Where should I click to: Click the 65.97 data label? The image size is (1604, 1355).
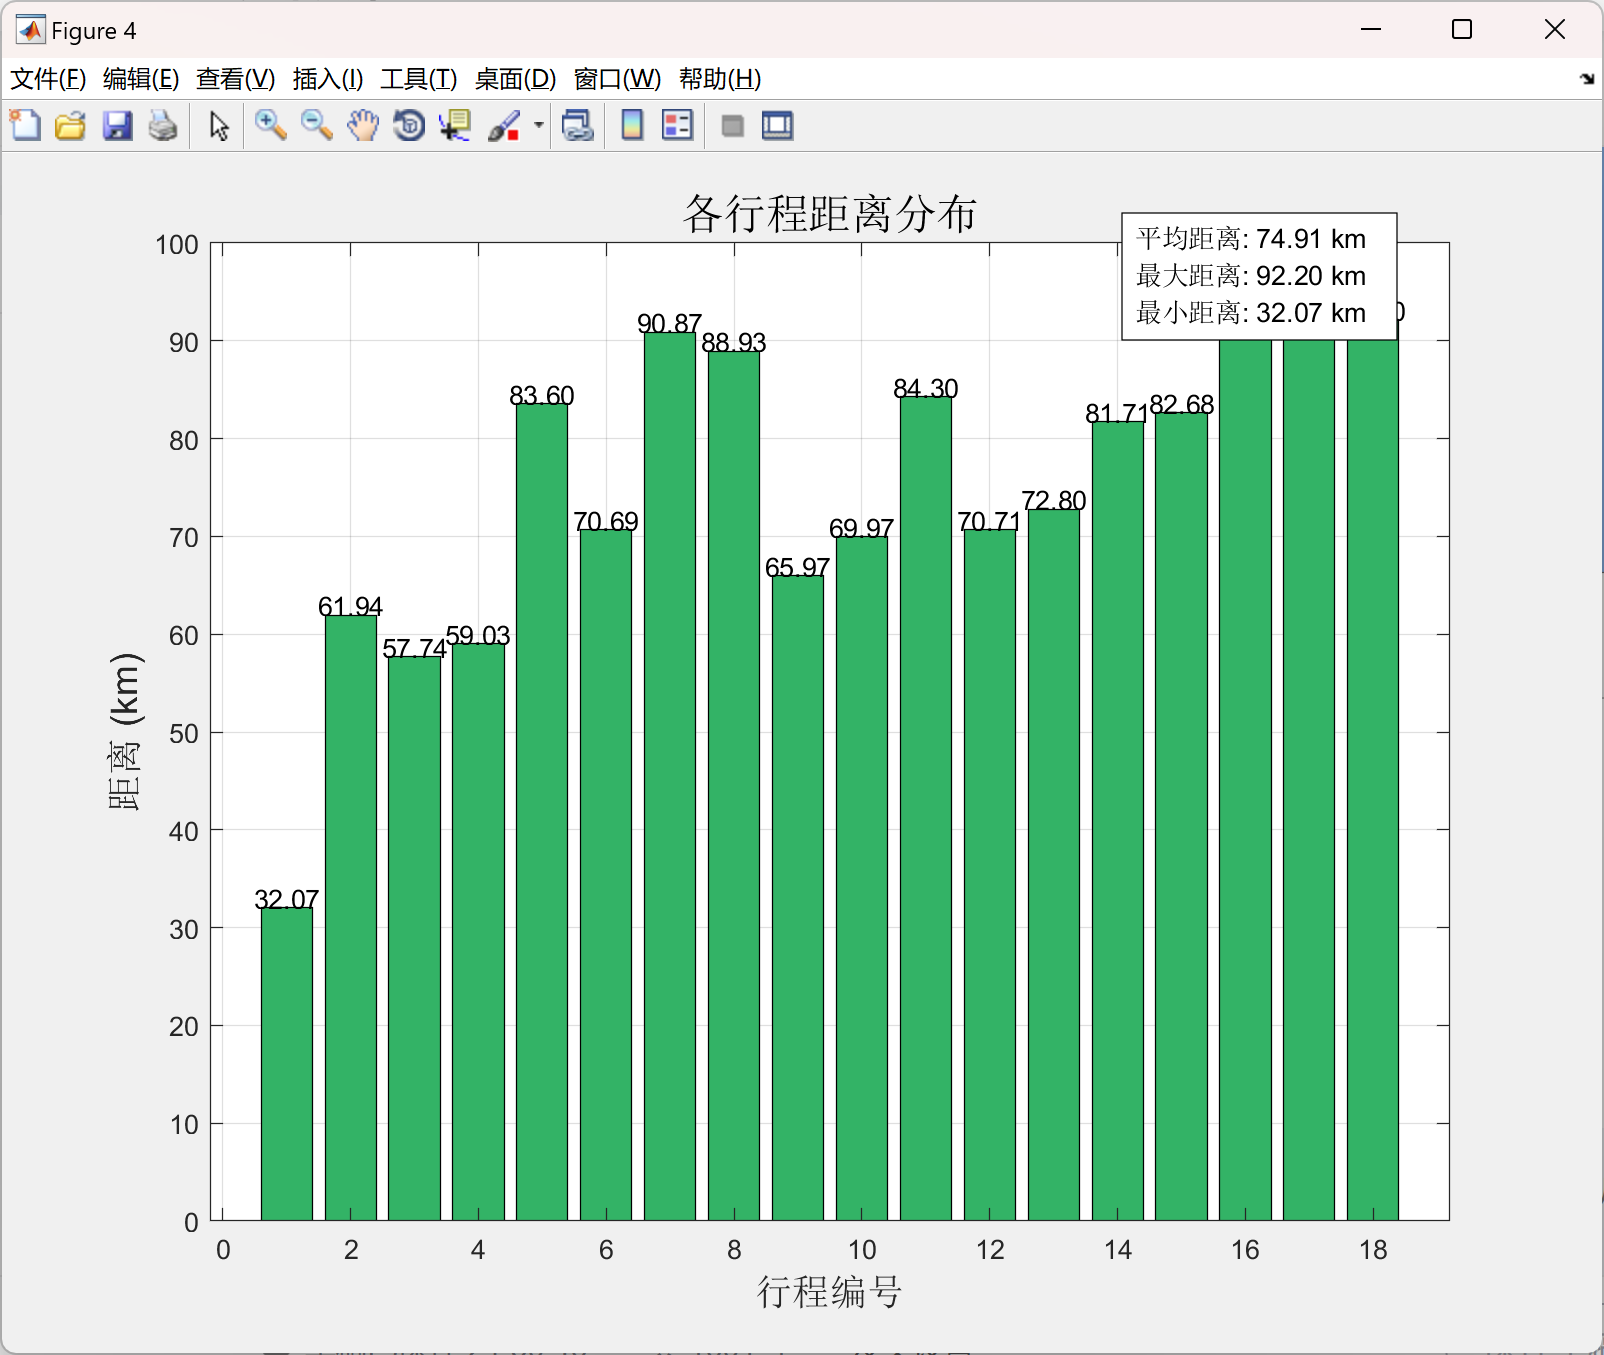coord(798,567)
